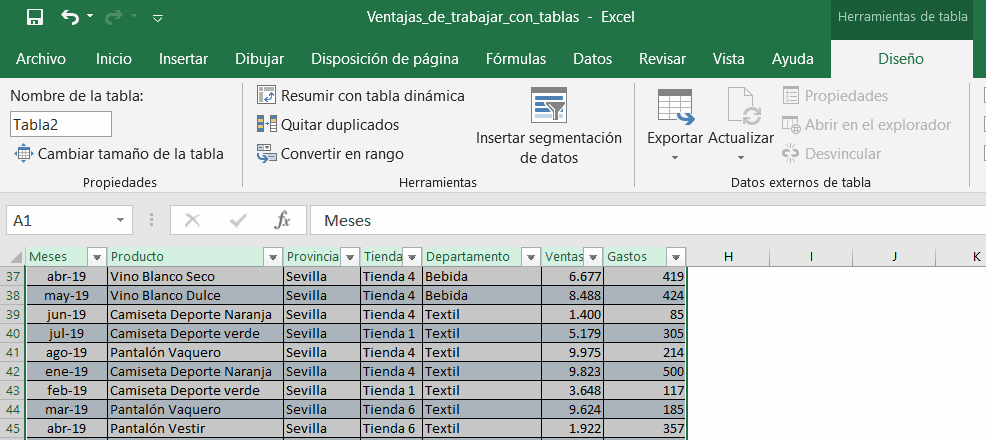The height and width of the screenshot is (440, 986).
Task: Click the Exportar table icon
Action: tap(675, 107)
